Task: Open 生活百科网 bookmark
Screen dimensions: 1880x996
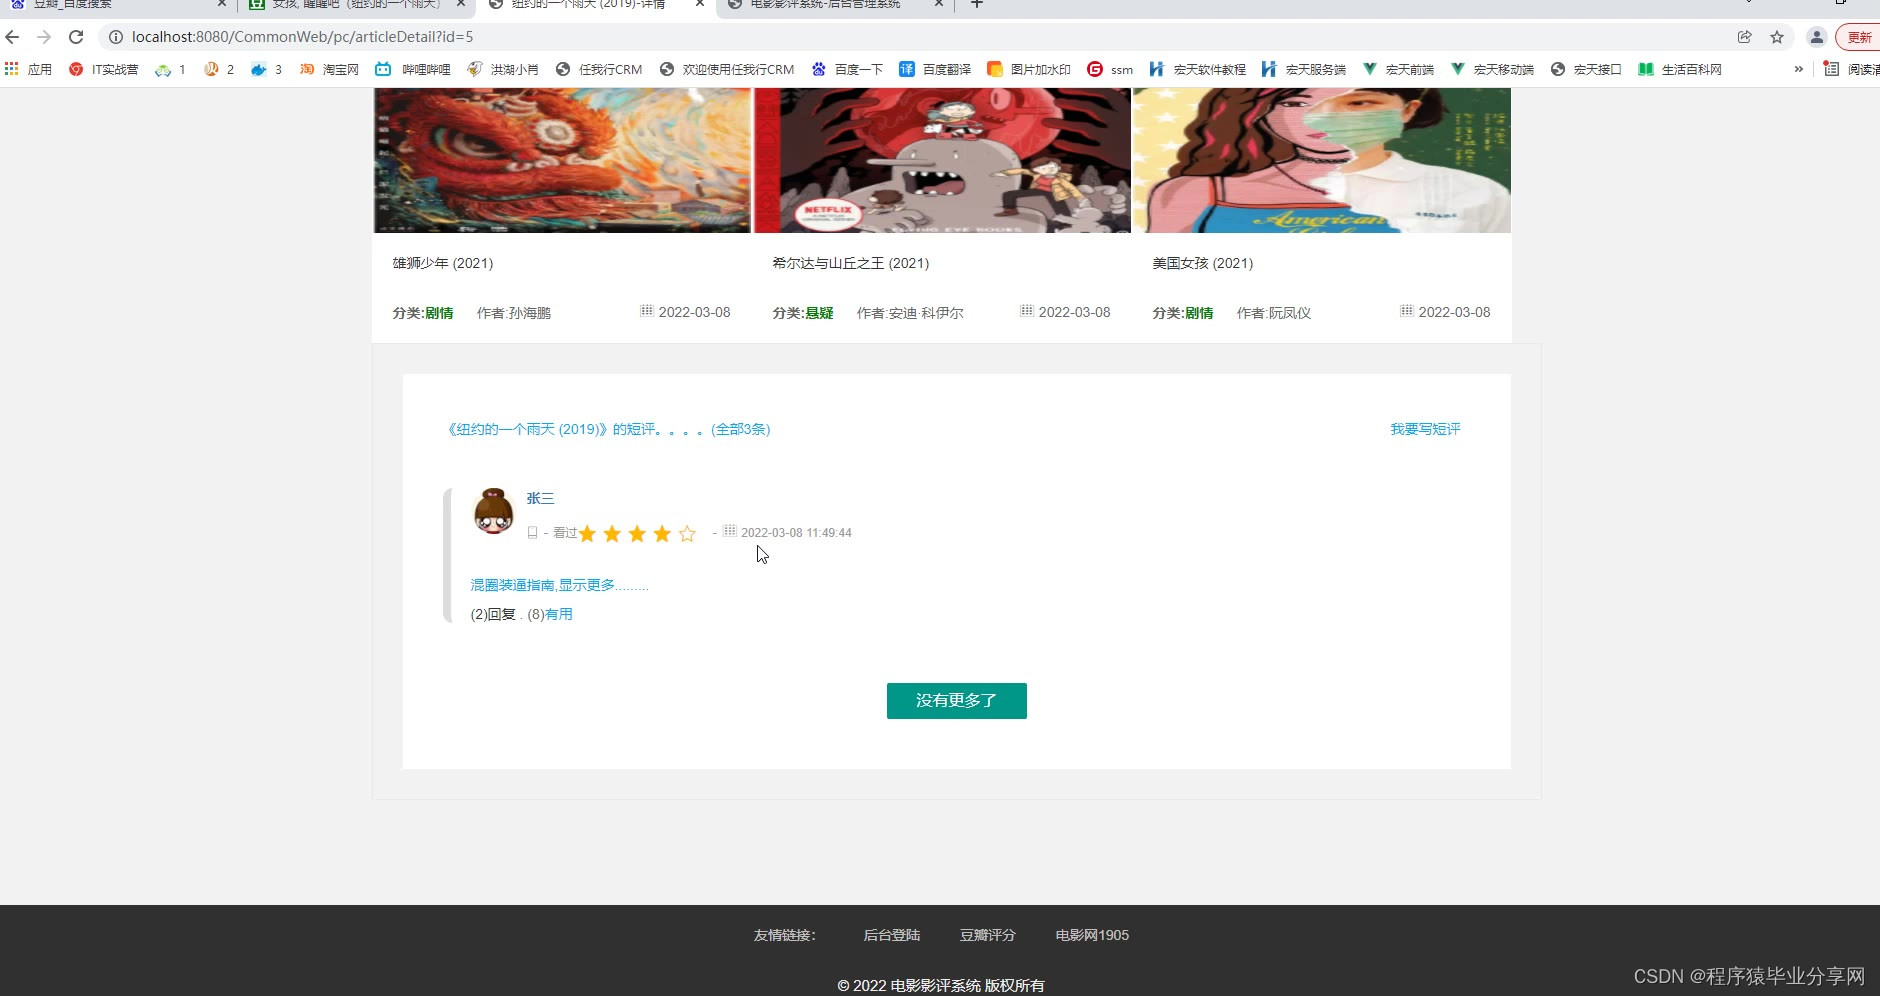Action: click(x=1680, y=69)
